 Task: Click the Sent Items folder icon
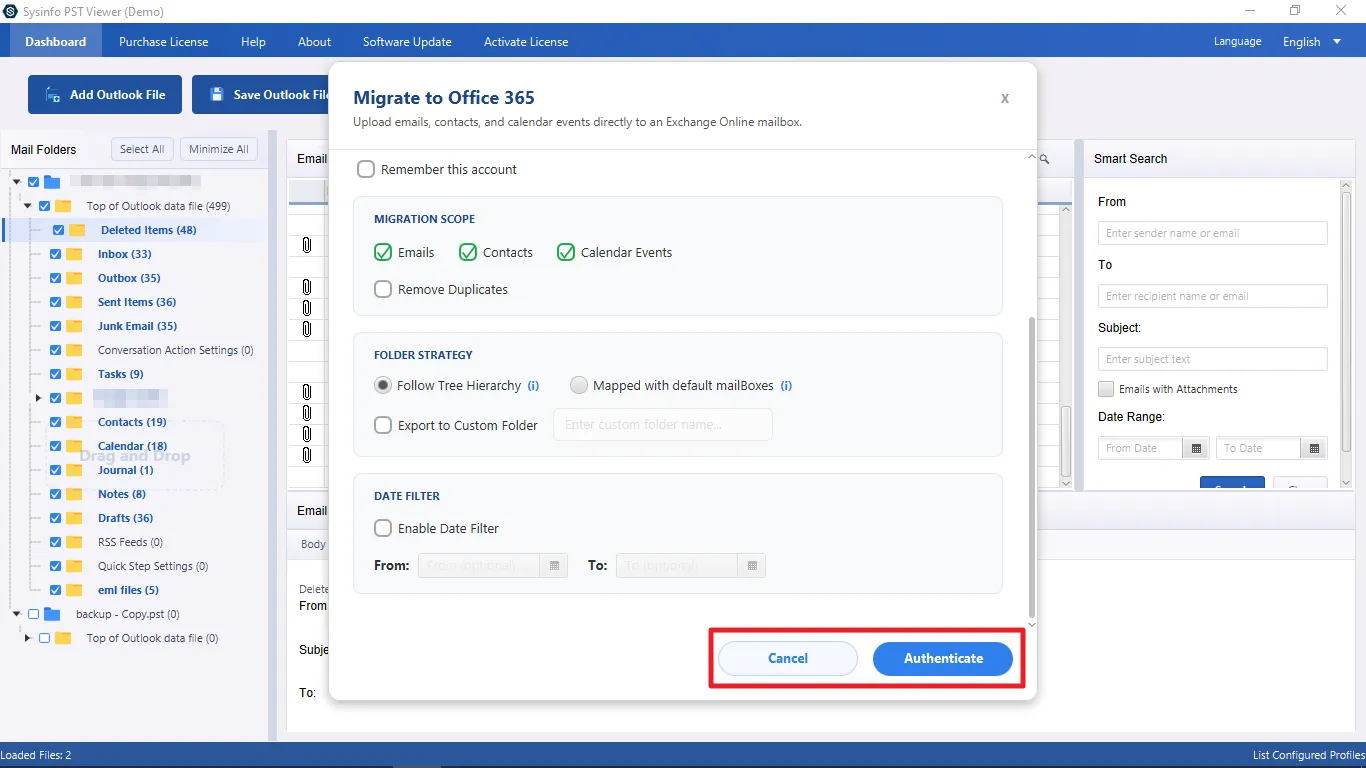point(74,302)
